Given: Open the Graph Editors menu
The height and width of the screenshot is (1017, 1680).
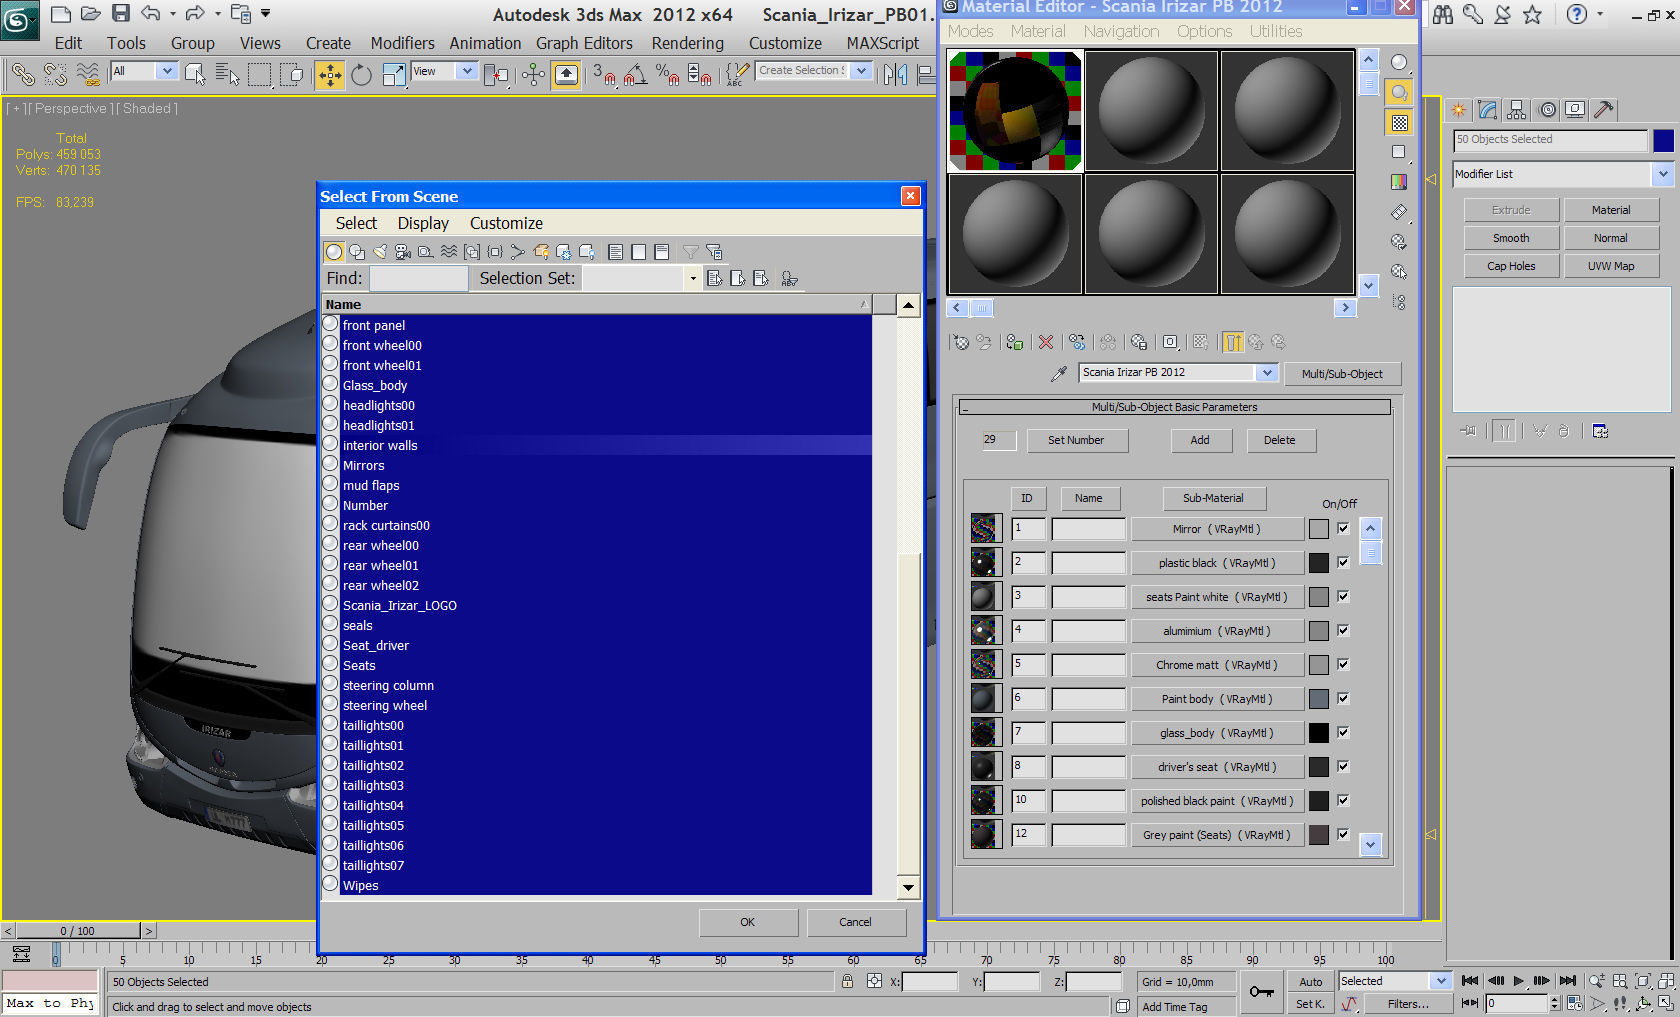Looking at the screenshot, I should point(584,43).
